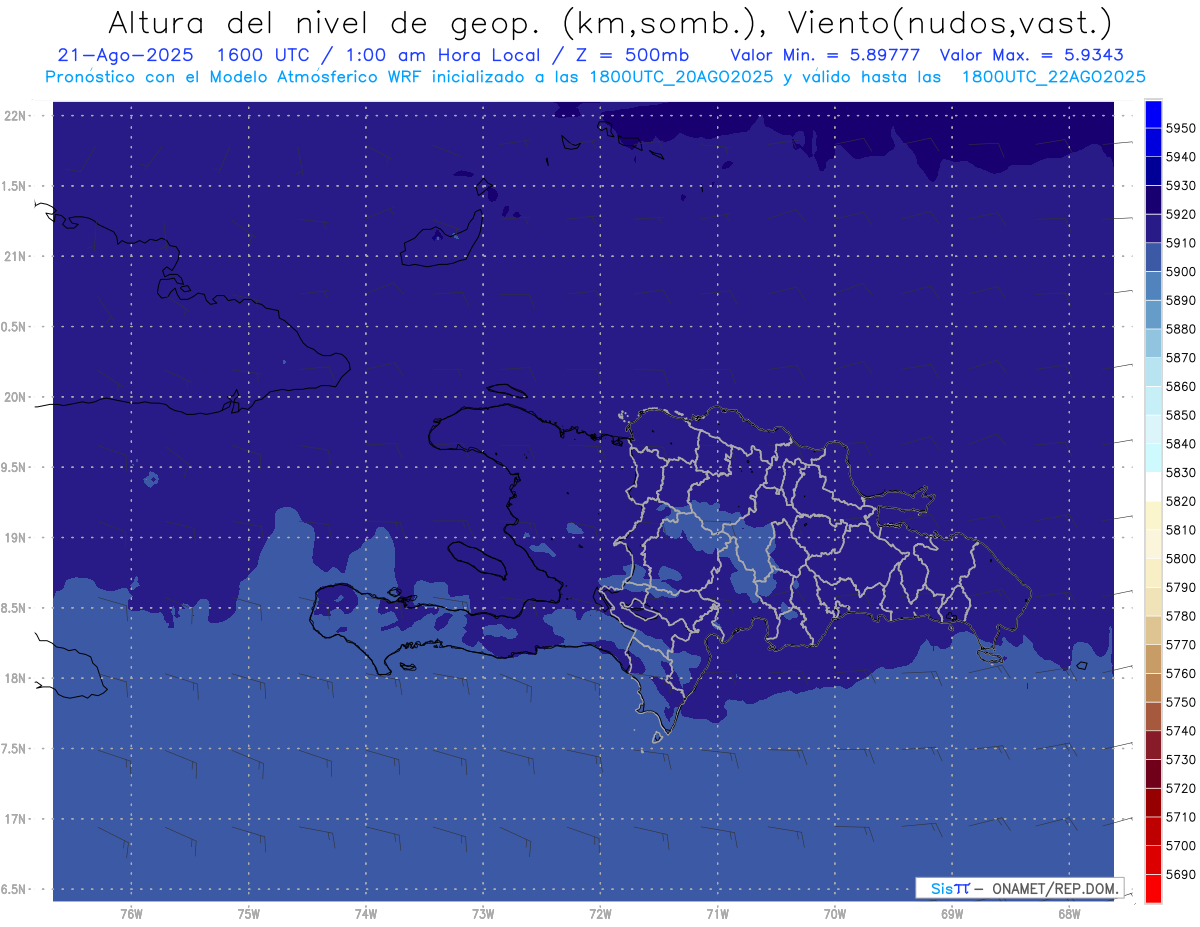Click the '5810' color scale label

coord(1181,530)
